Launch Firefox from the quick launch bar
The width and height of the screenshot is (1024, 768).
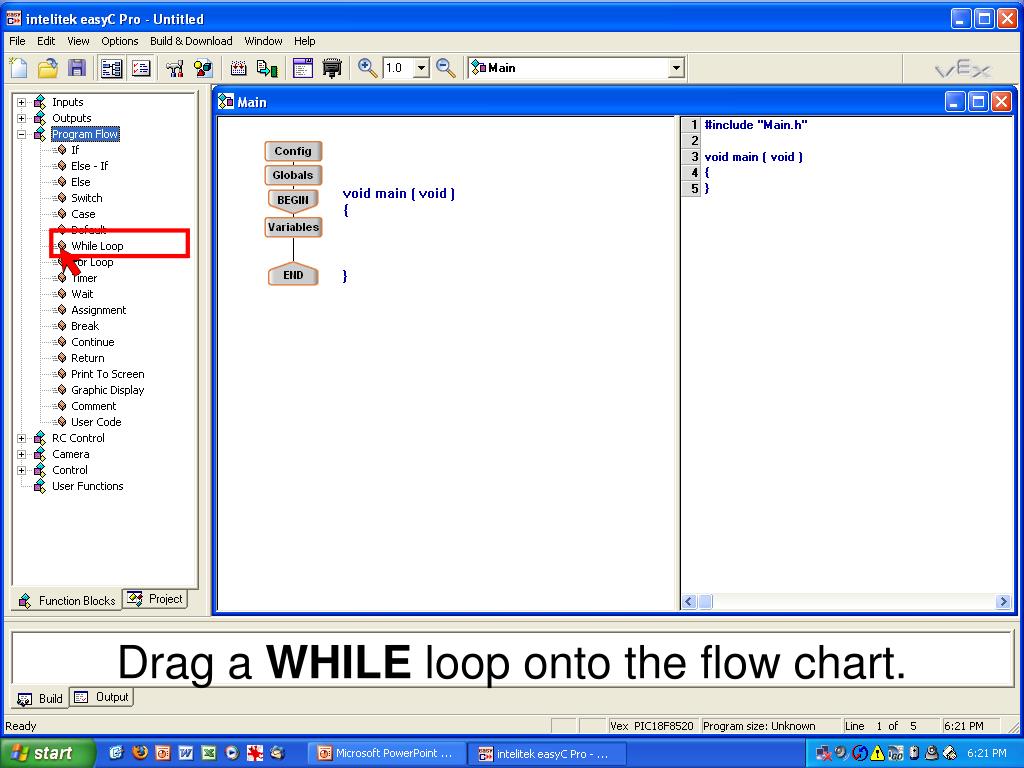click(140, 753)
